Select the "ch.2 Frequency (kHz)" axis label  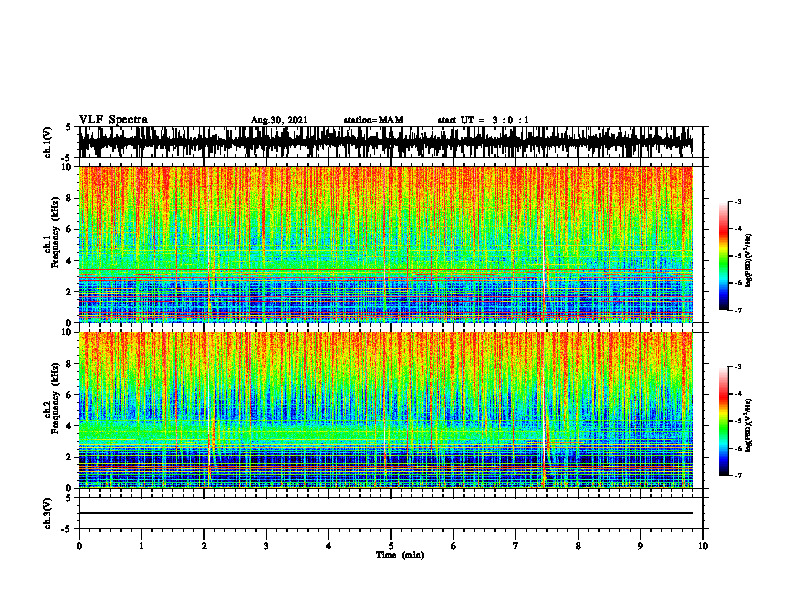pos(52,398)
